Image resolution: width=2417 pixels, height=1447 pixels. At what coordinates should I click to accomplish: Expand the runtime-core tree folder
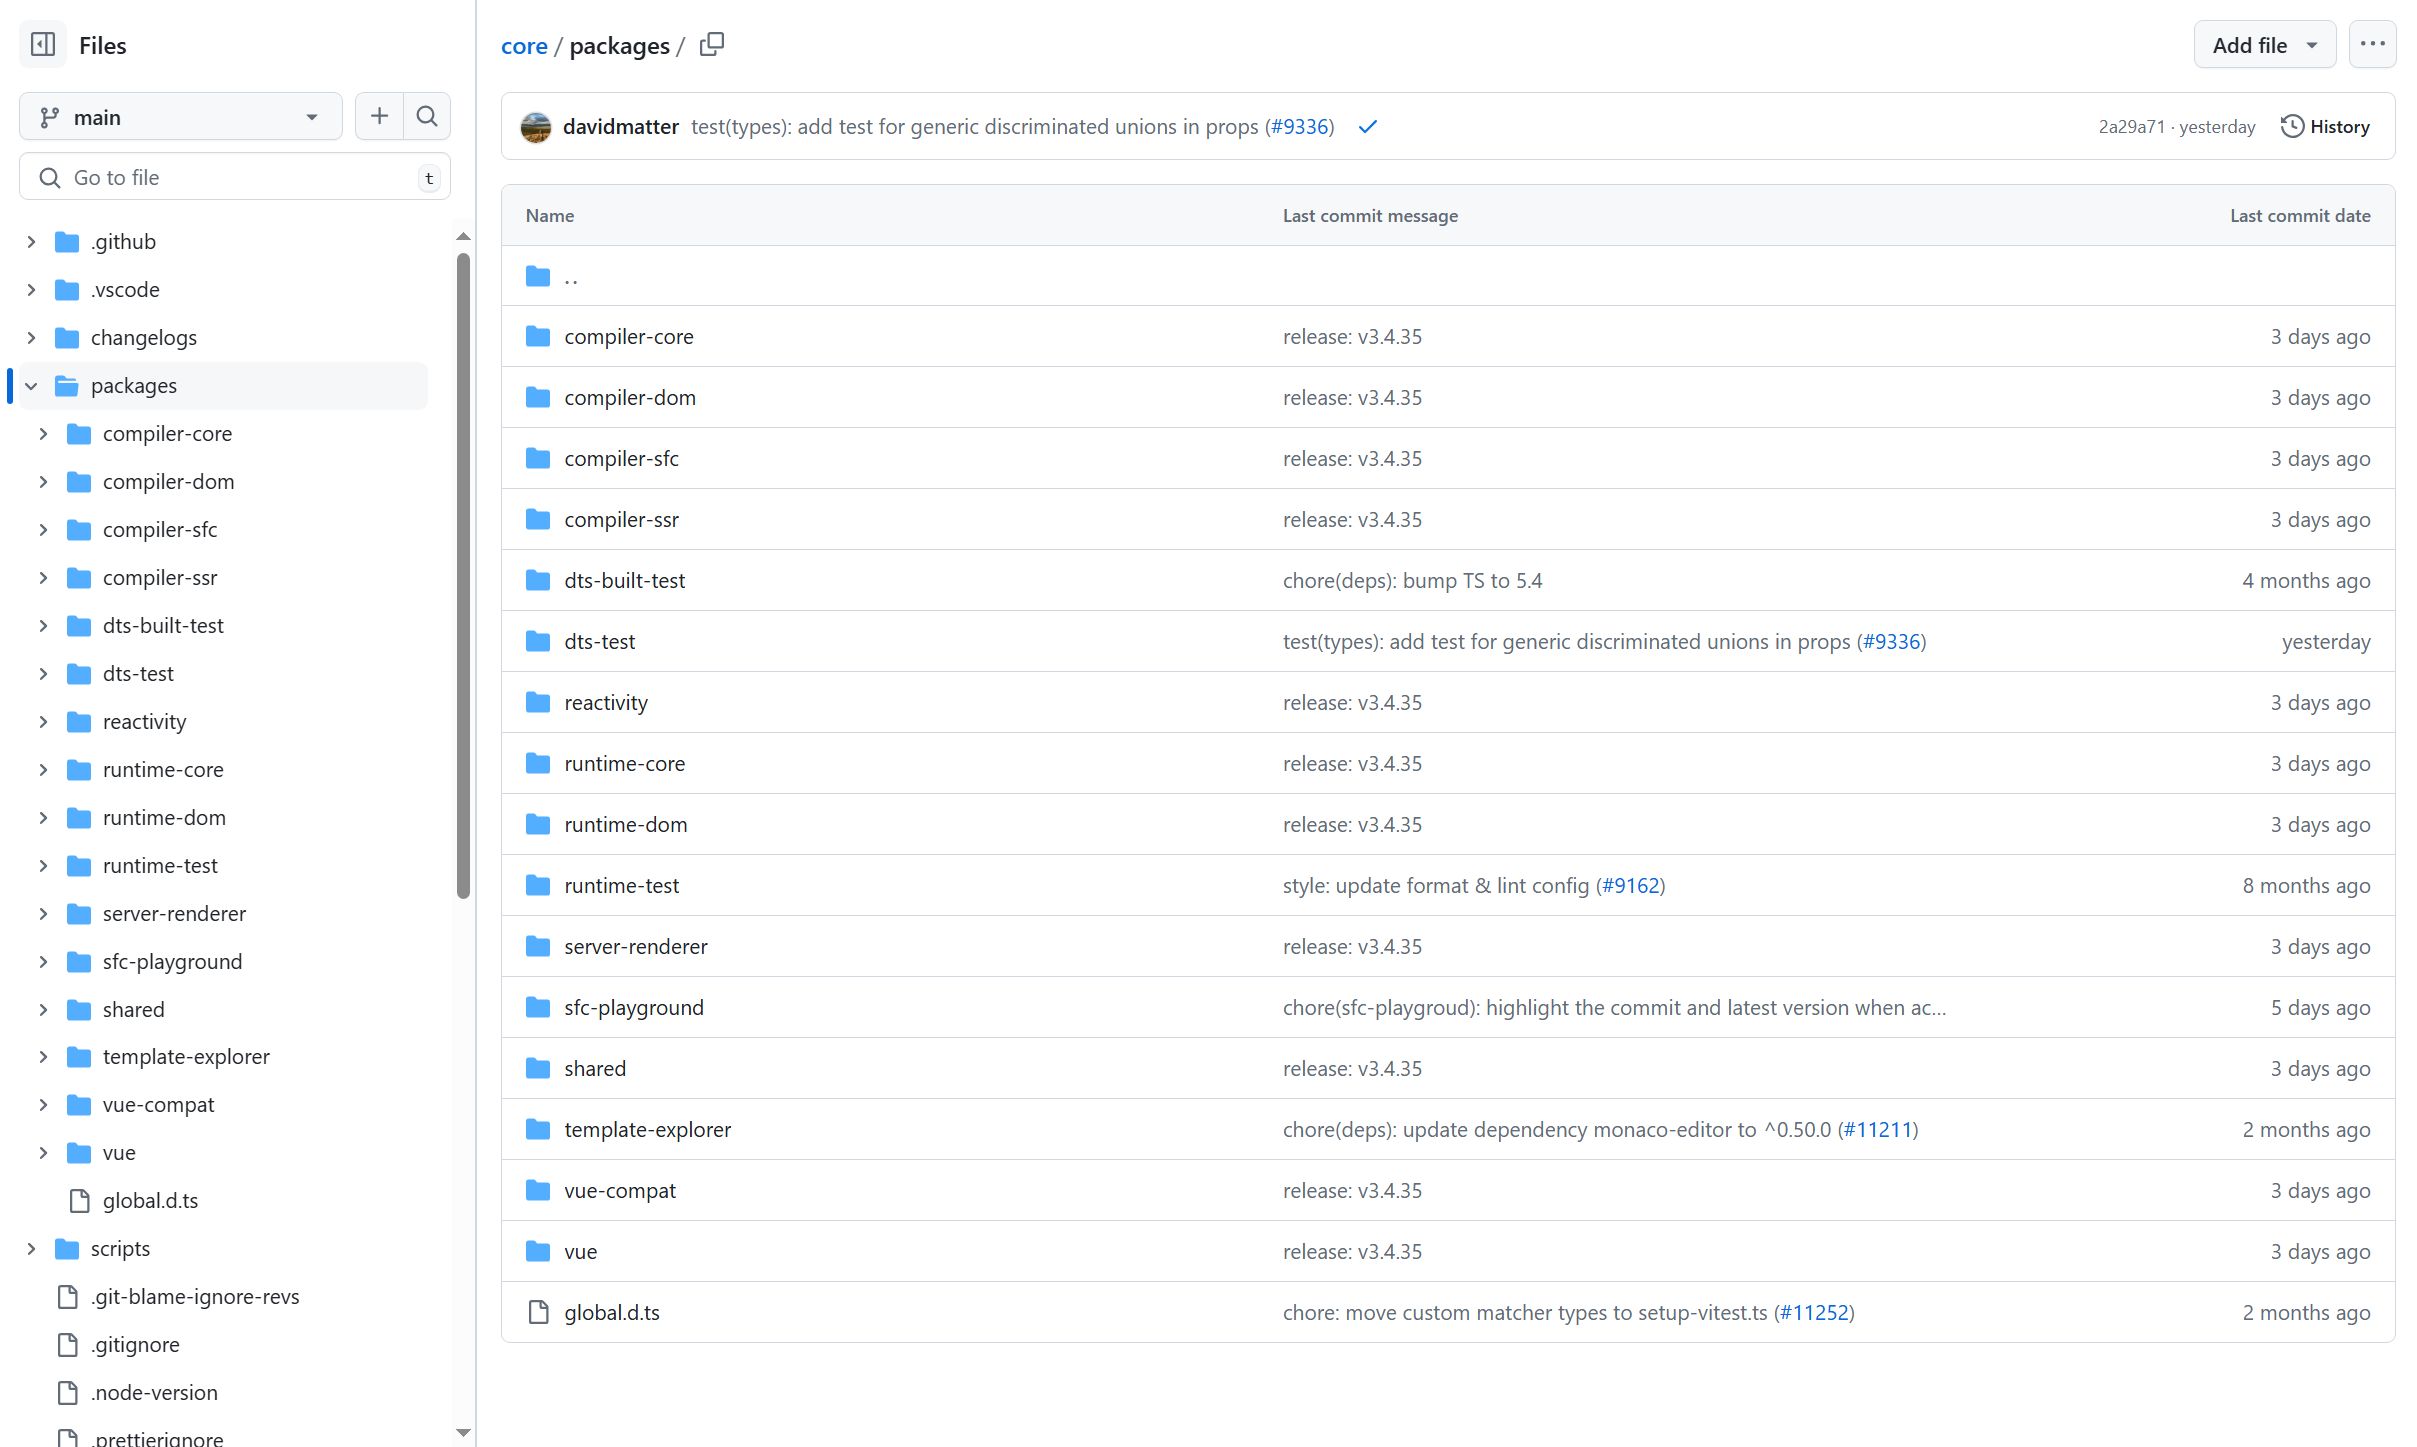43,770
